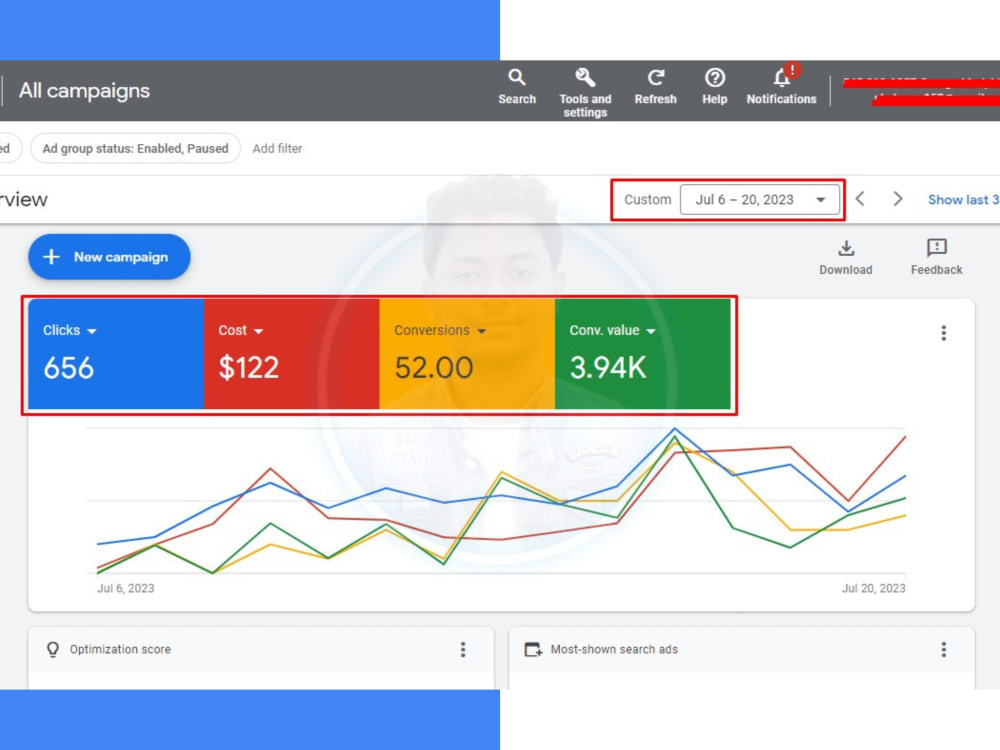
Task: Open Optimization score card three-dot menu
Action: (463, 649)
